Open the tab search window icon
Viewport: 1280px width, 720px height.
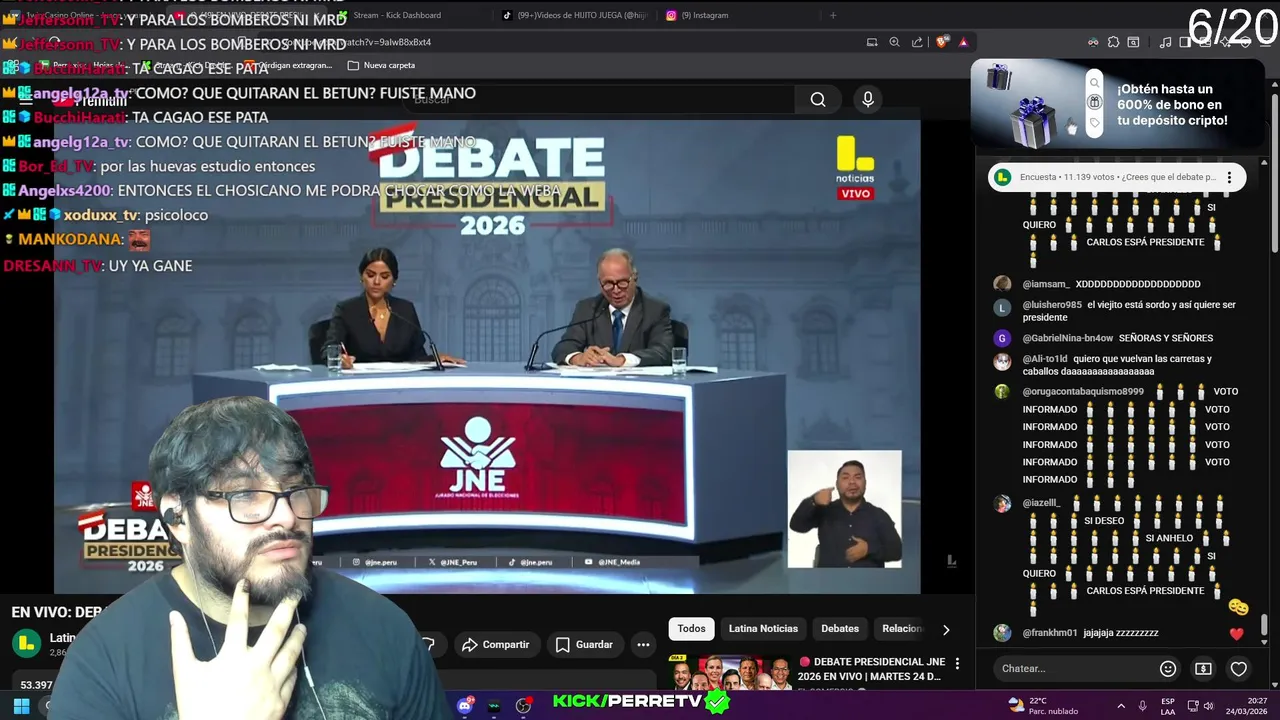click(x=1133, y=42)
